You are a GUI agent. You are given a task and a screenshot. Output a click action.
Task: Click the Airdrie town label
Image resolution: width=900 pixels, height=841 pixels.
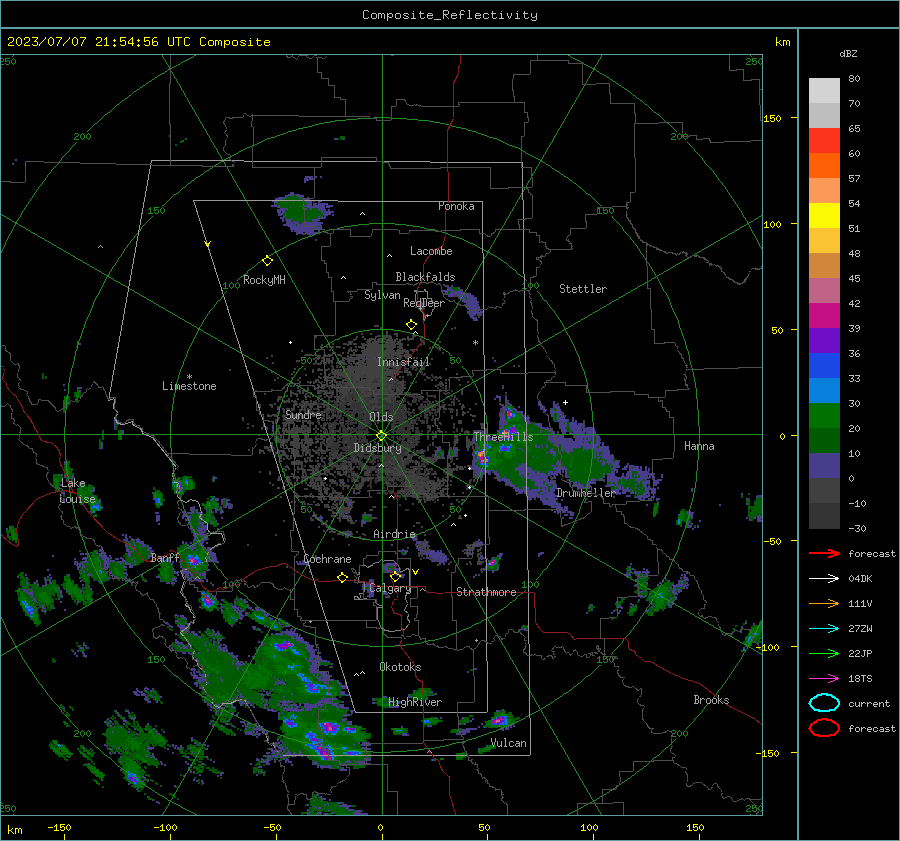tap(394, 534)
